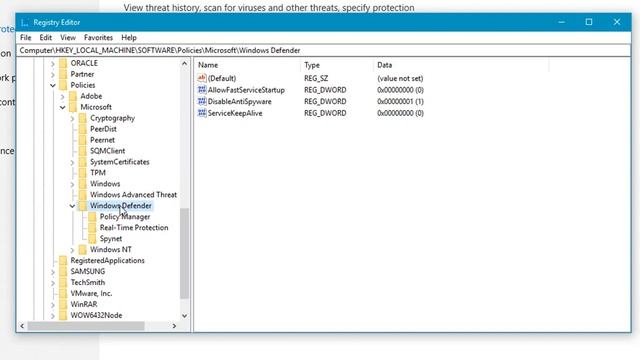Select the VMware, Inc. key
The width and height of the screenshot is (640, 360).
(91, 293)
